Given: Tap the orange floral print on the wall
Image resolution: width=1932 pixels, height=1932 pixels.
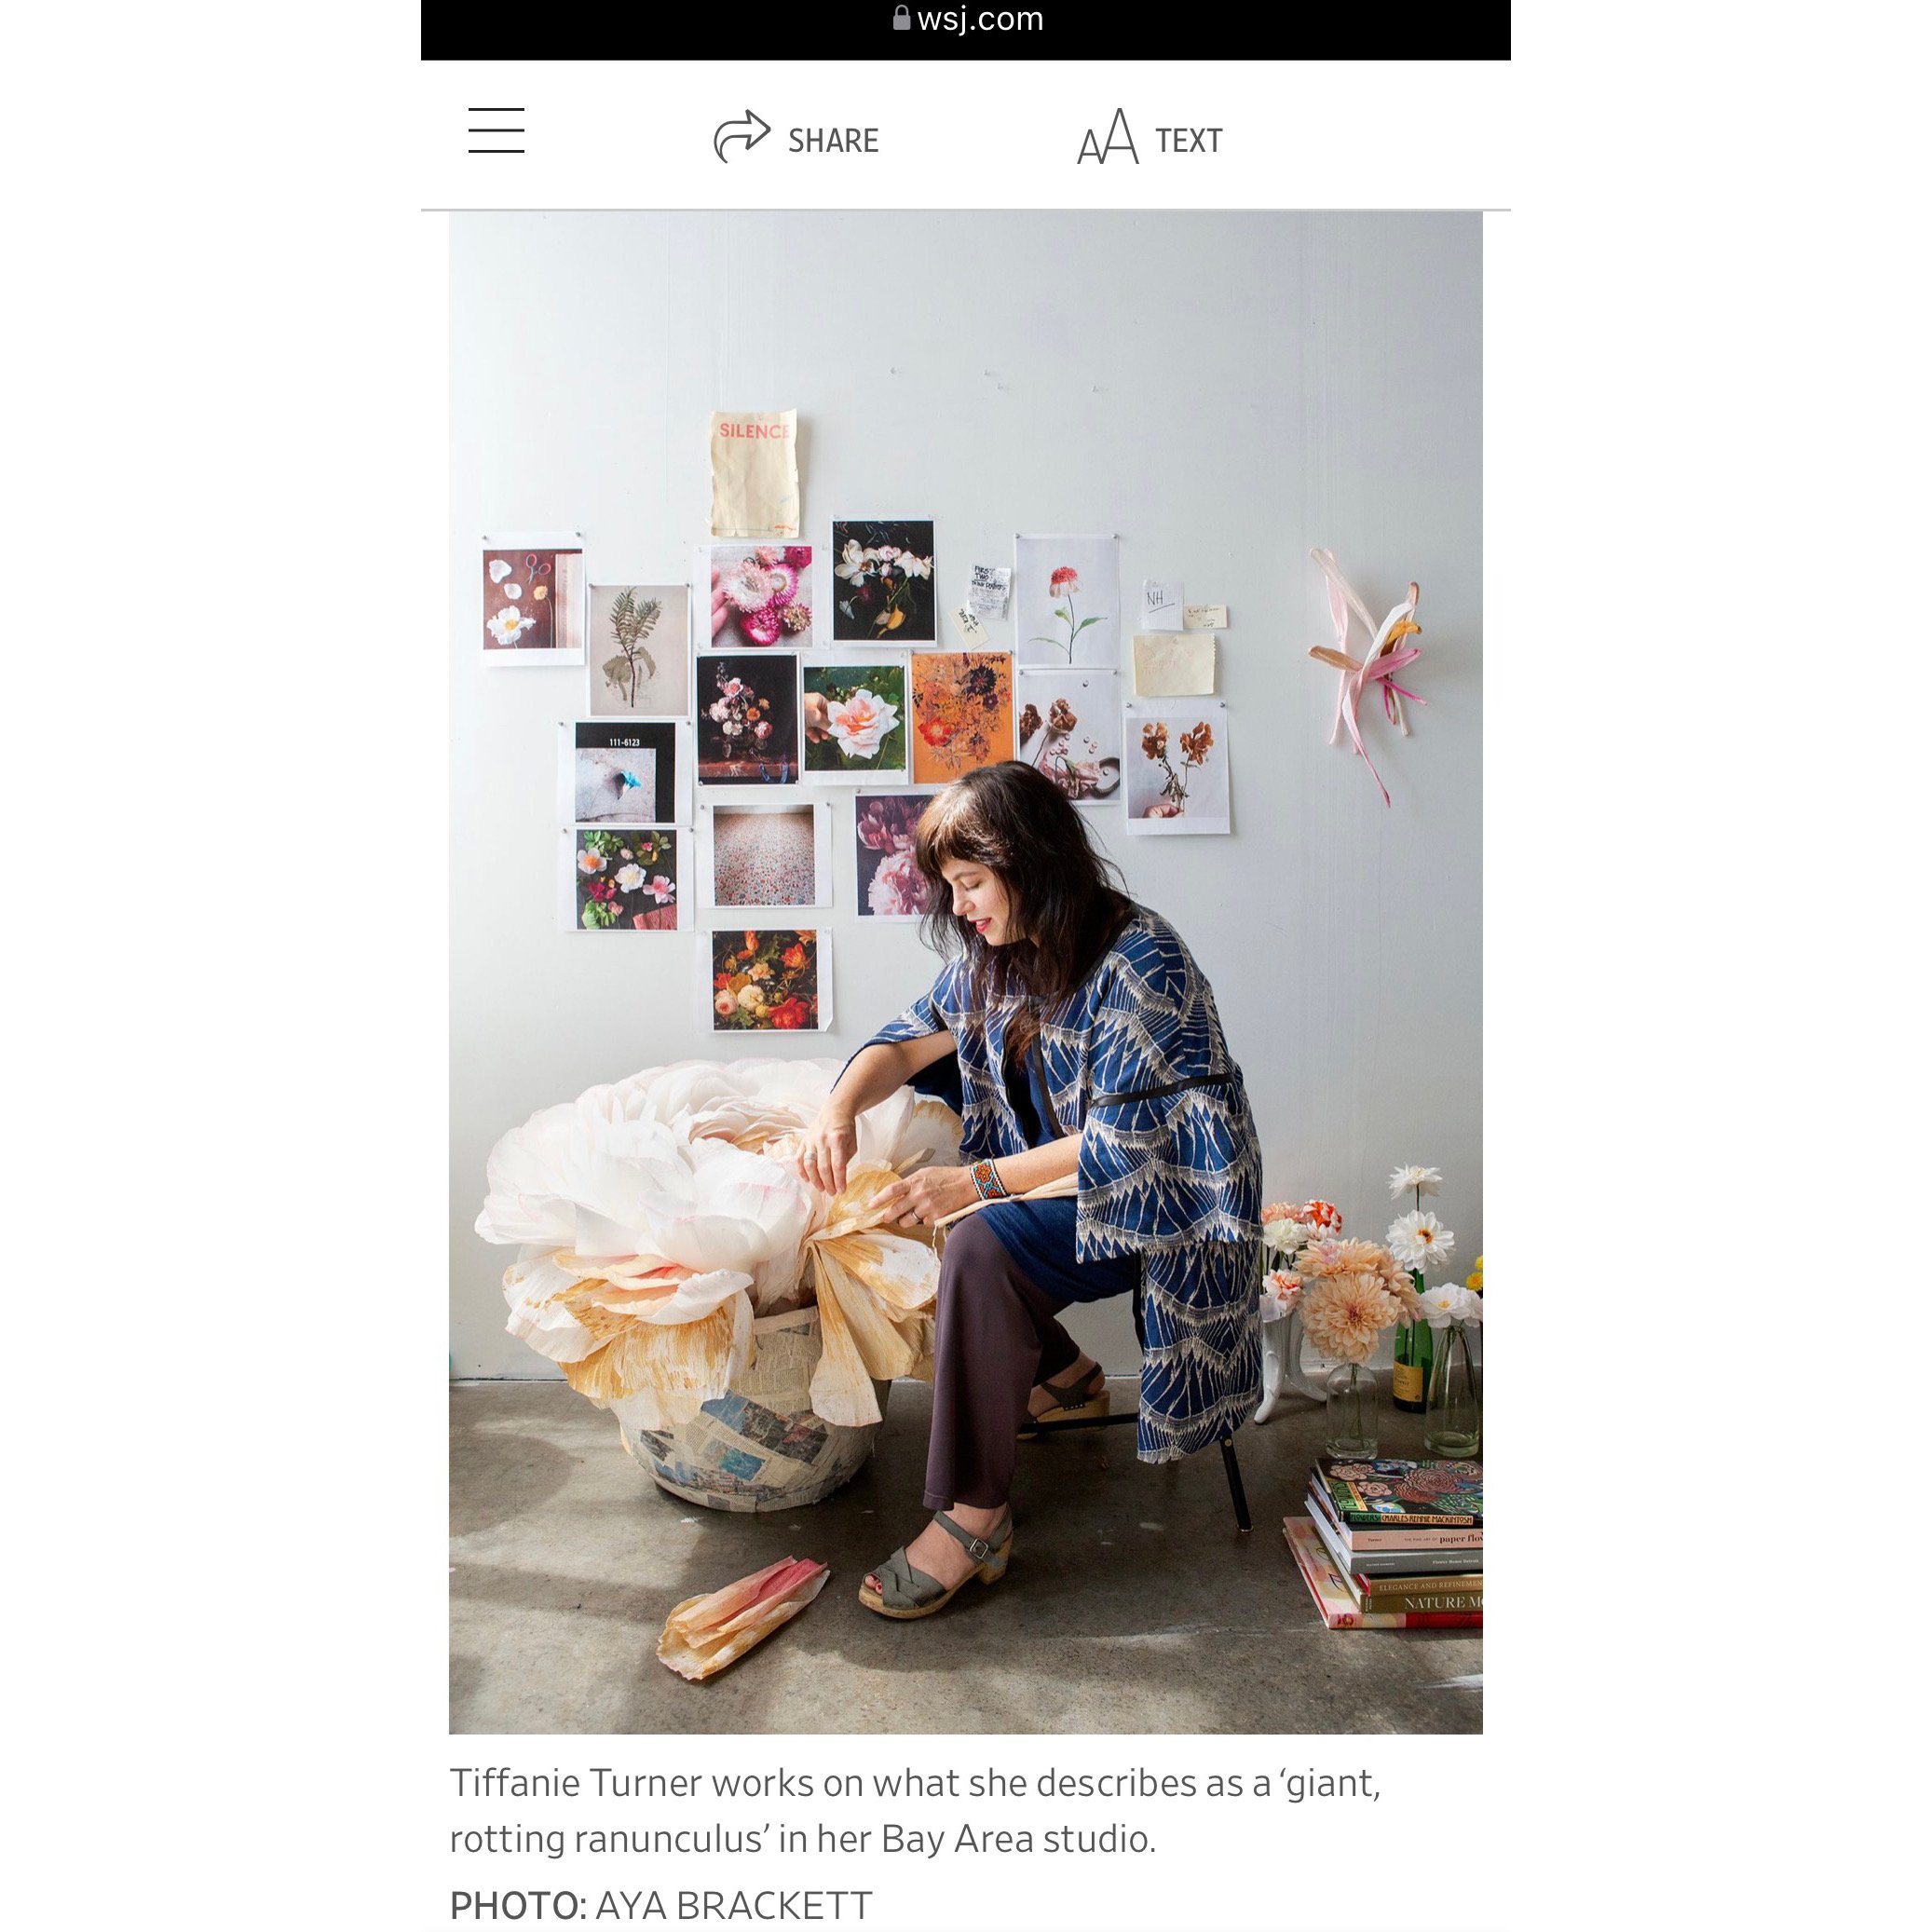Looking at the screenshot, I should [961, 718].
